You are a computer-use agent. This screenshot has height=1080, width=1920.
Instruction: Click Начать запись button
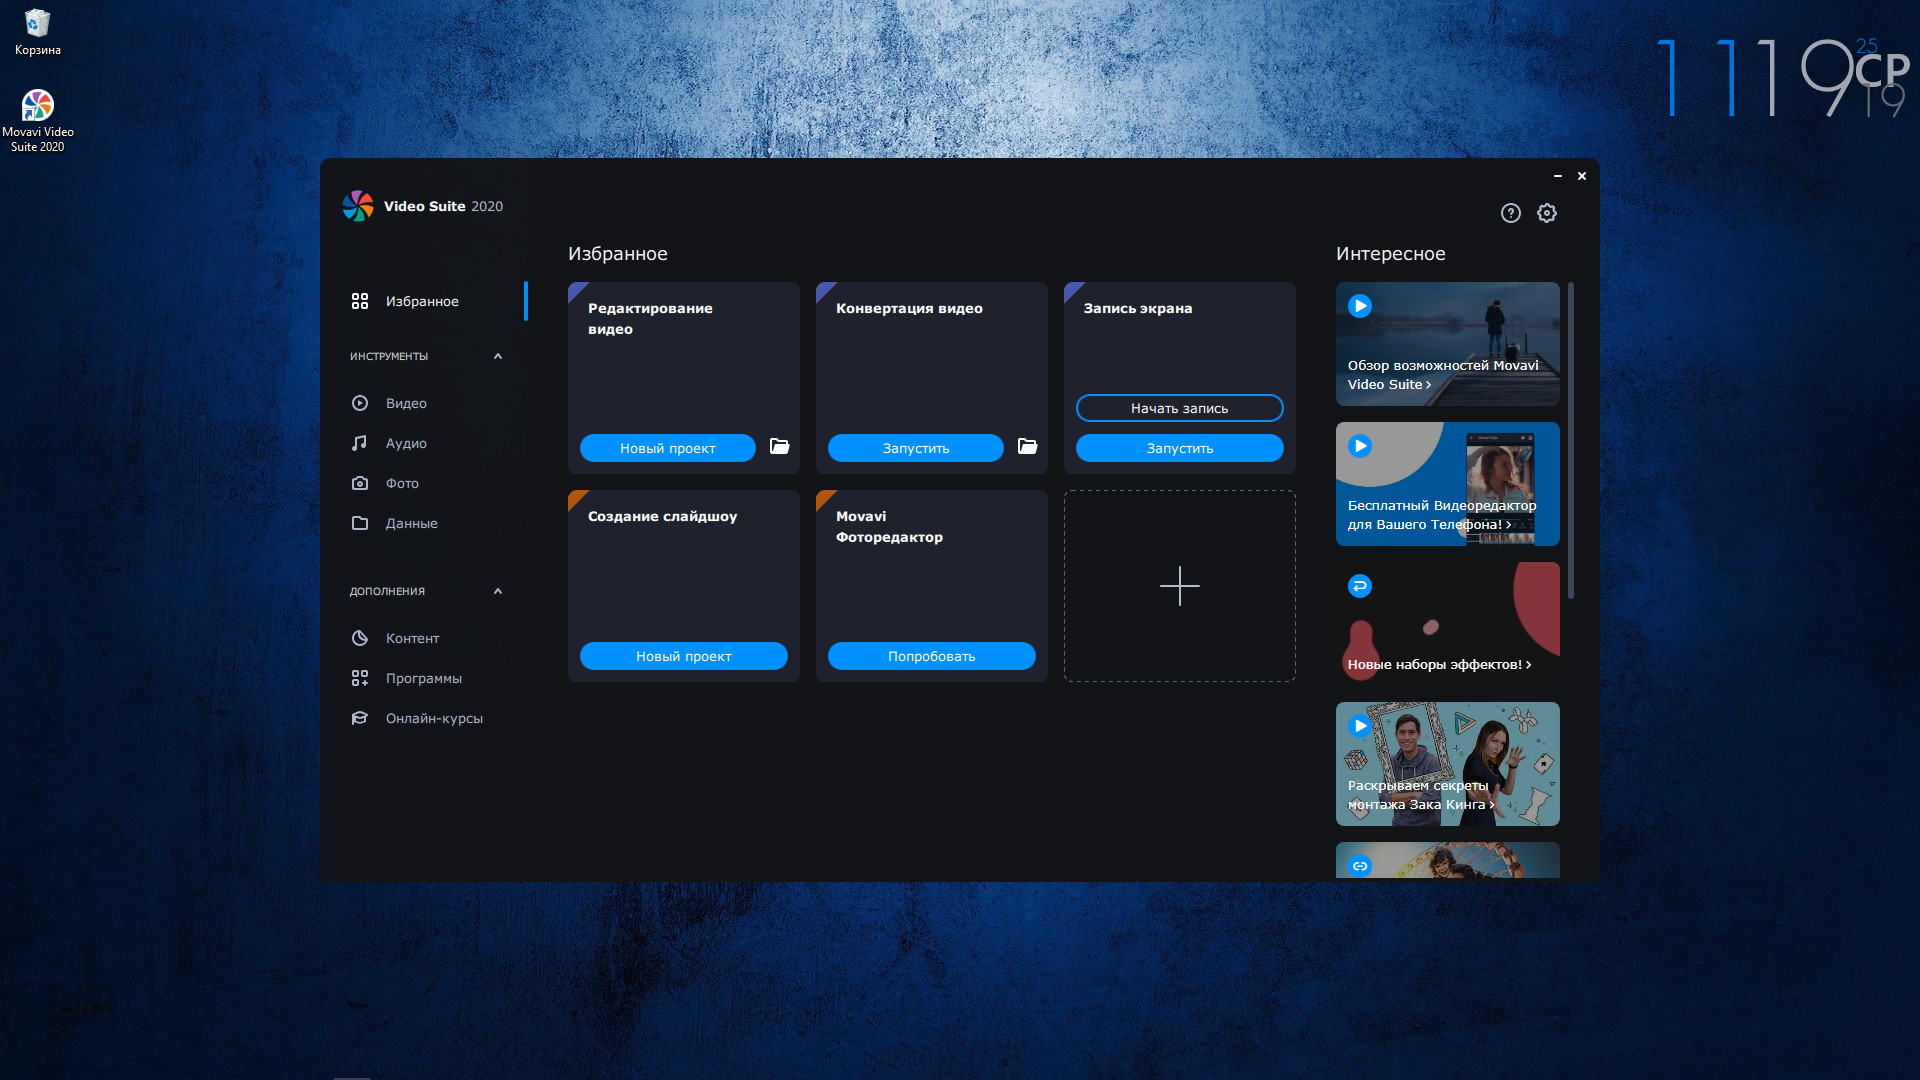(x=1180, y=408)
